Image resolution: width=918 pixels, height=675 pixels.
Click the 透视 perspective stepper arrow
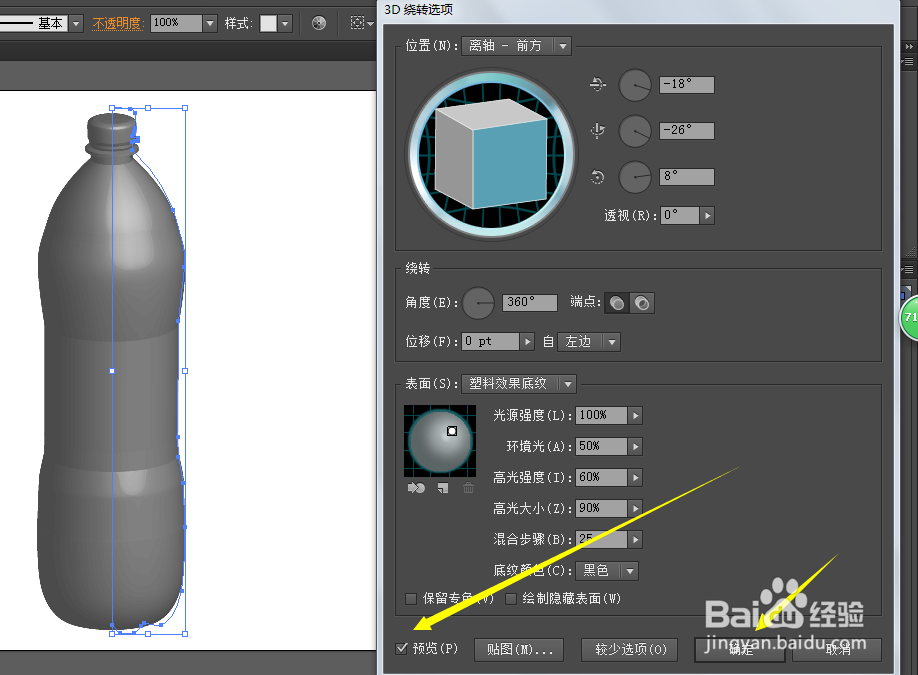(707, 214)
